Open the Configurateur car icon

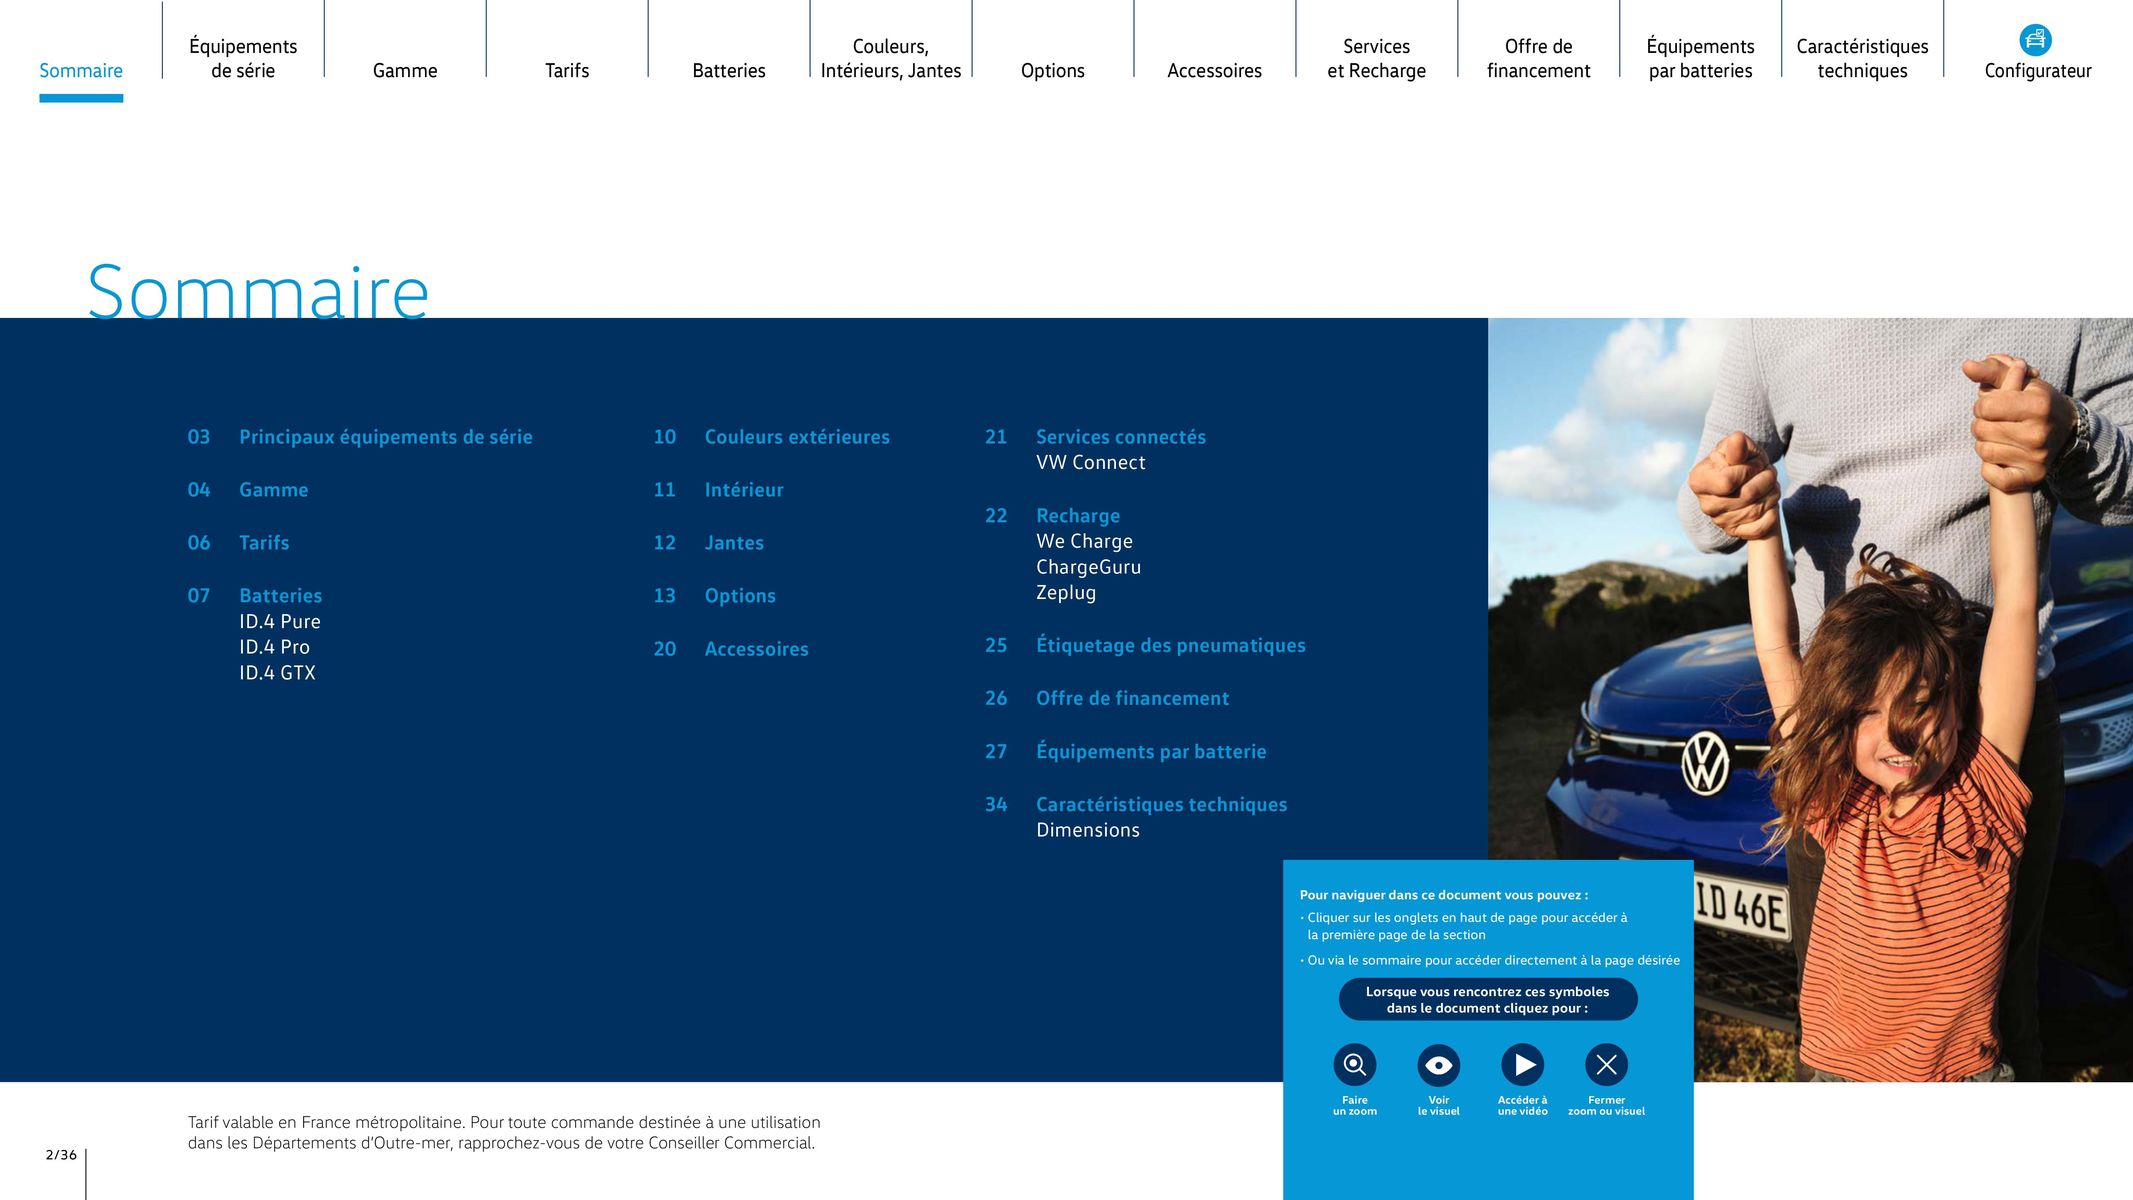2035,40
